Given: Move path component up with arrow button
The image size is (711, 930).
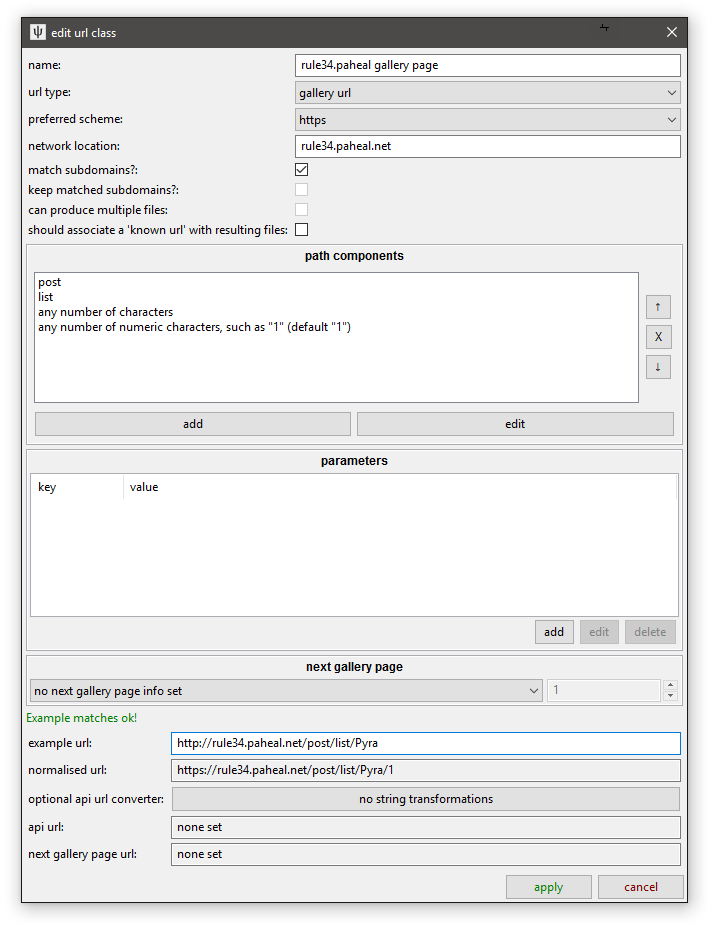Looking at the screenshot, I should click(x=658, y=307).
